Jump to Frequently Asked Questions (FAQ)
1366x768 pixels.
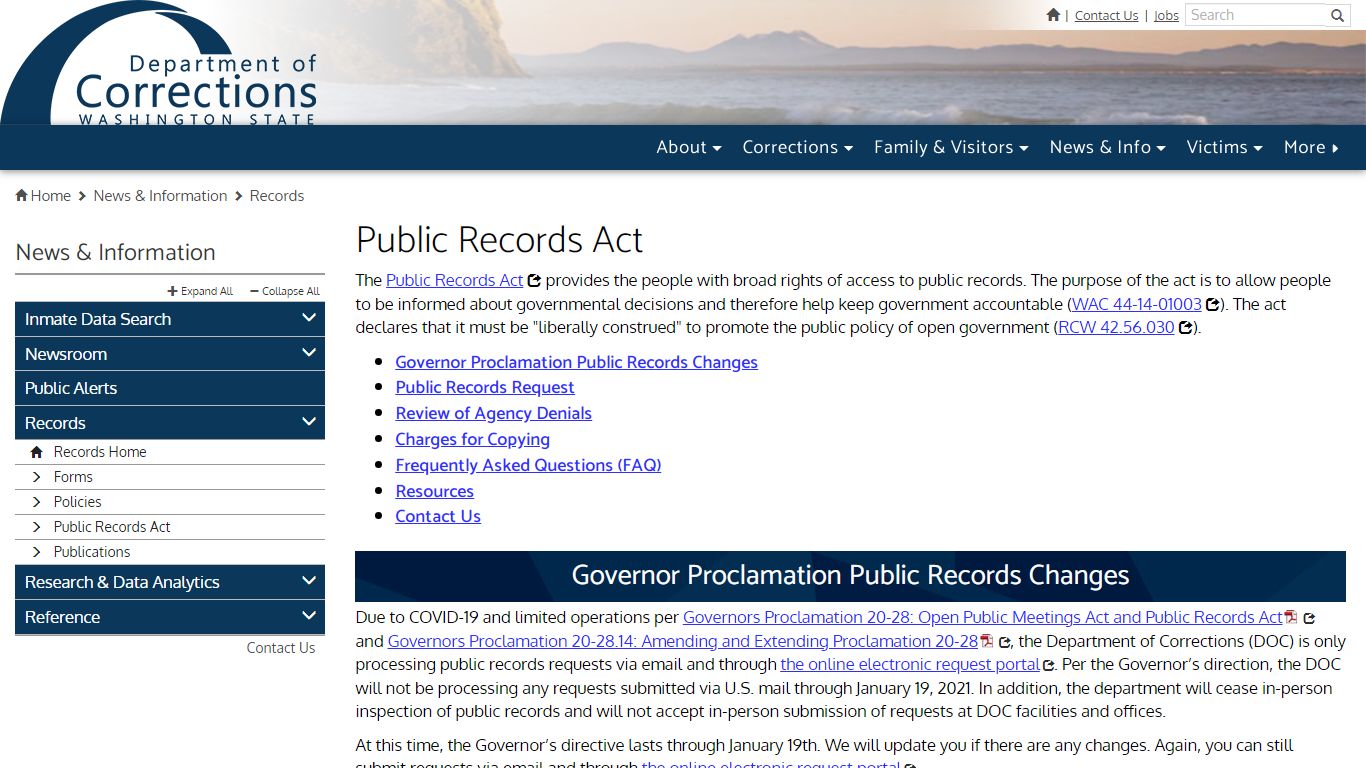528,465
